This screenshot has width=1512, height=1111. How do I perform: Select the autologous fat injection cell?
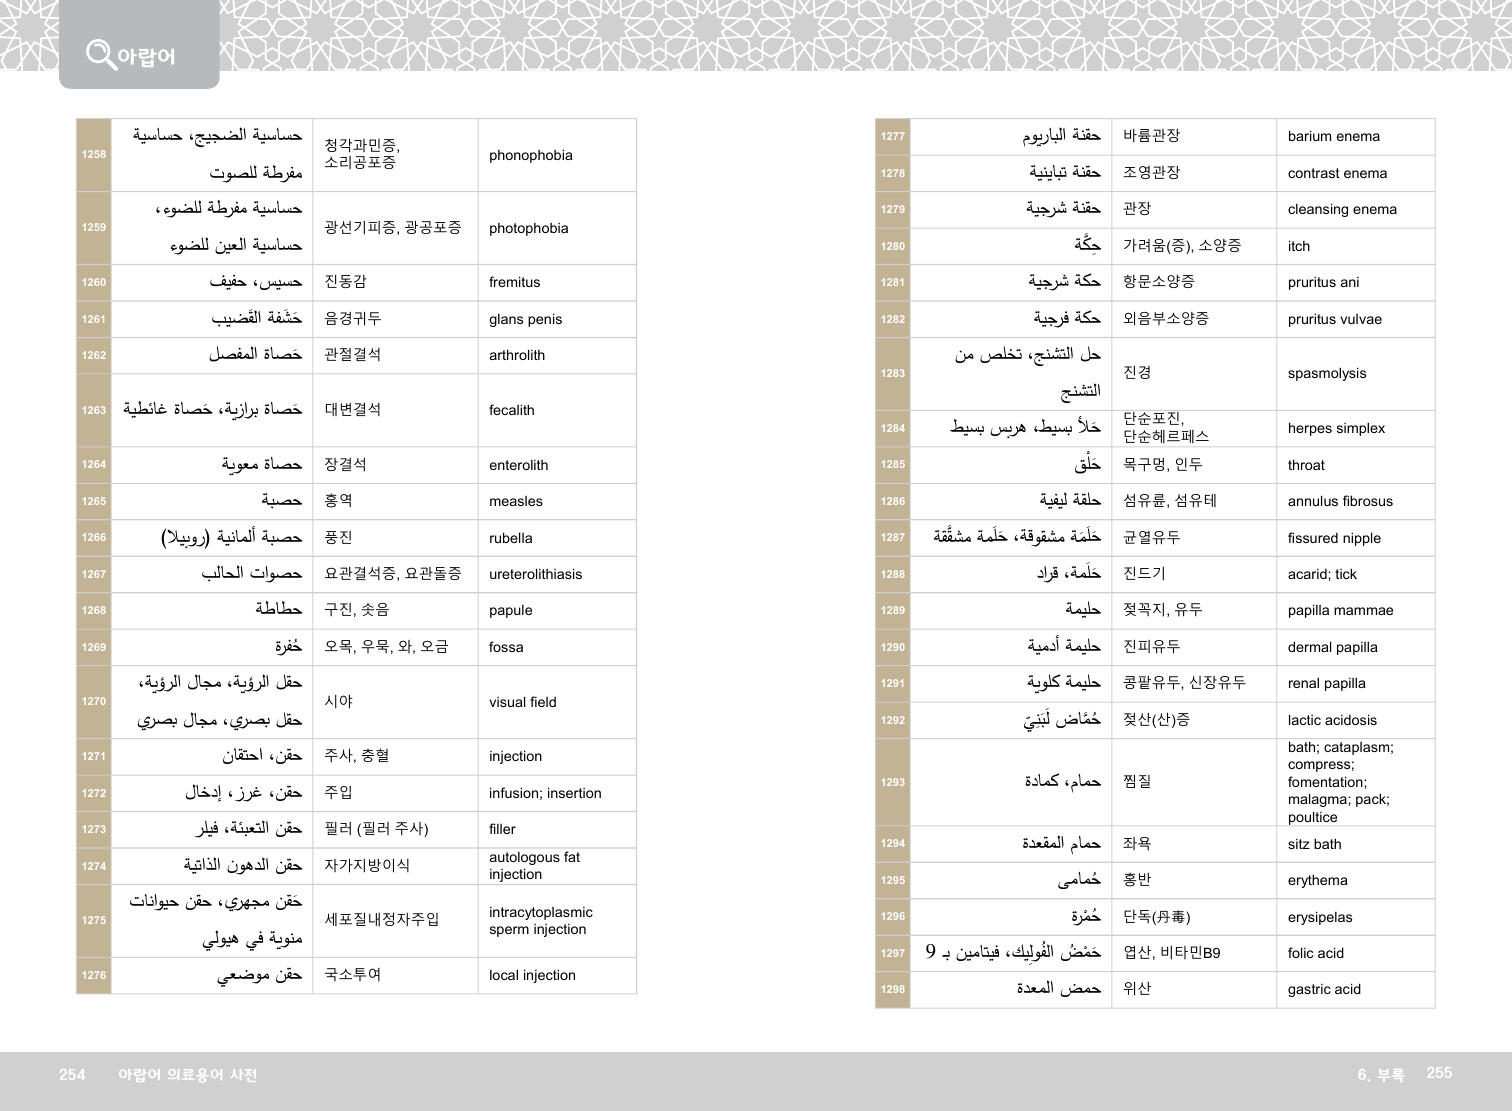tap(534, 865)
